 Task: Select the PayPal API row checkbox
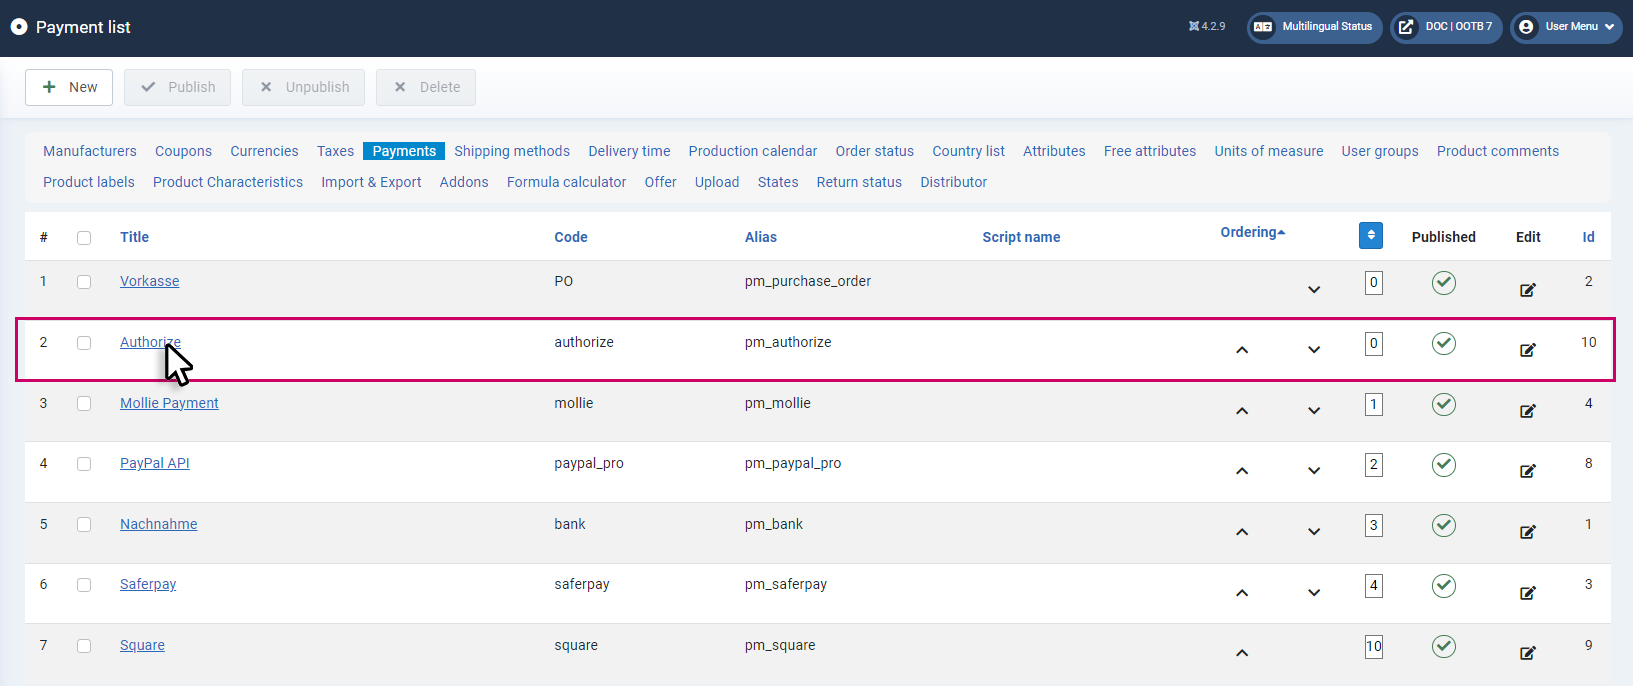coord(84,464)
